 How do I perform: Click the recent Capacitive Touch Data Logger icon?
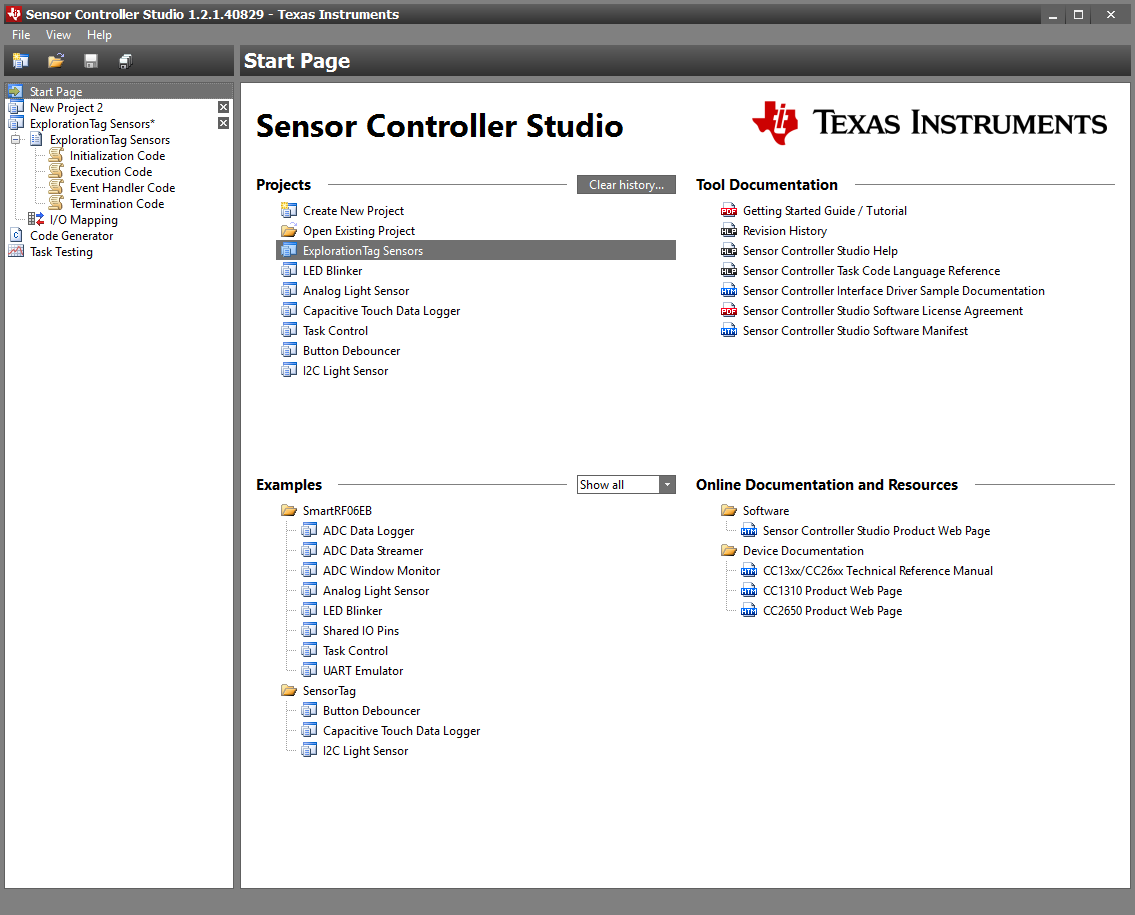[289, 311]
